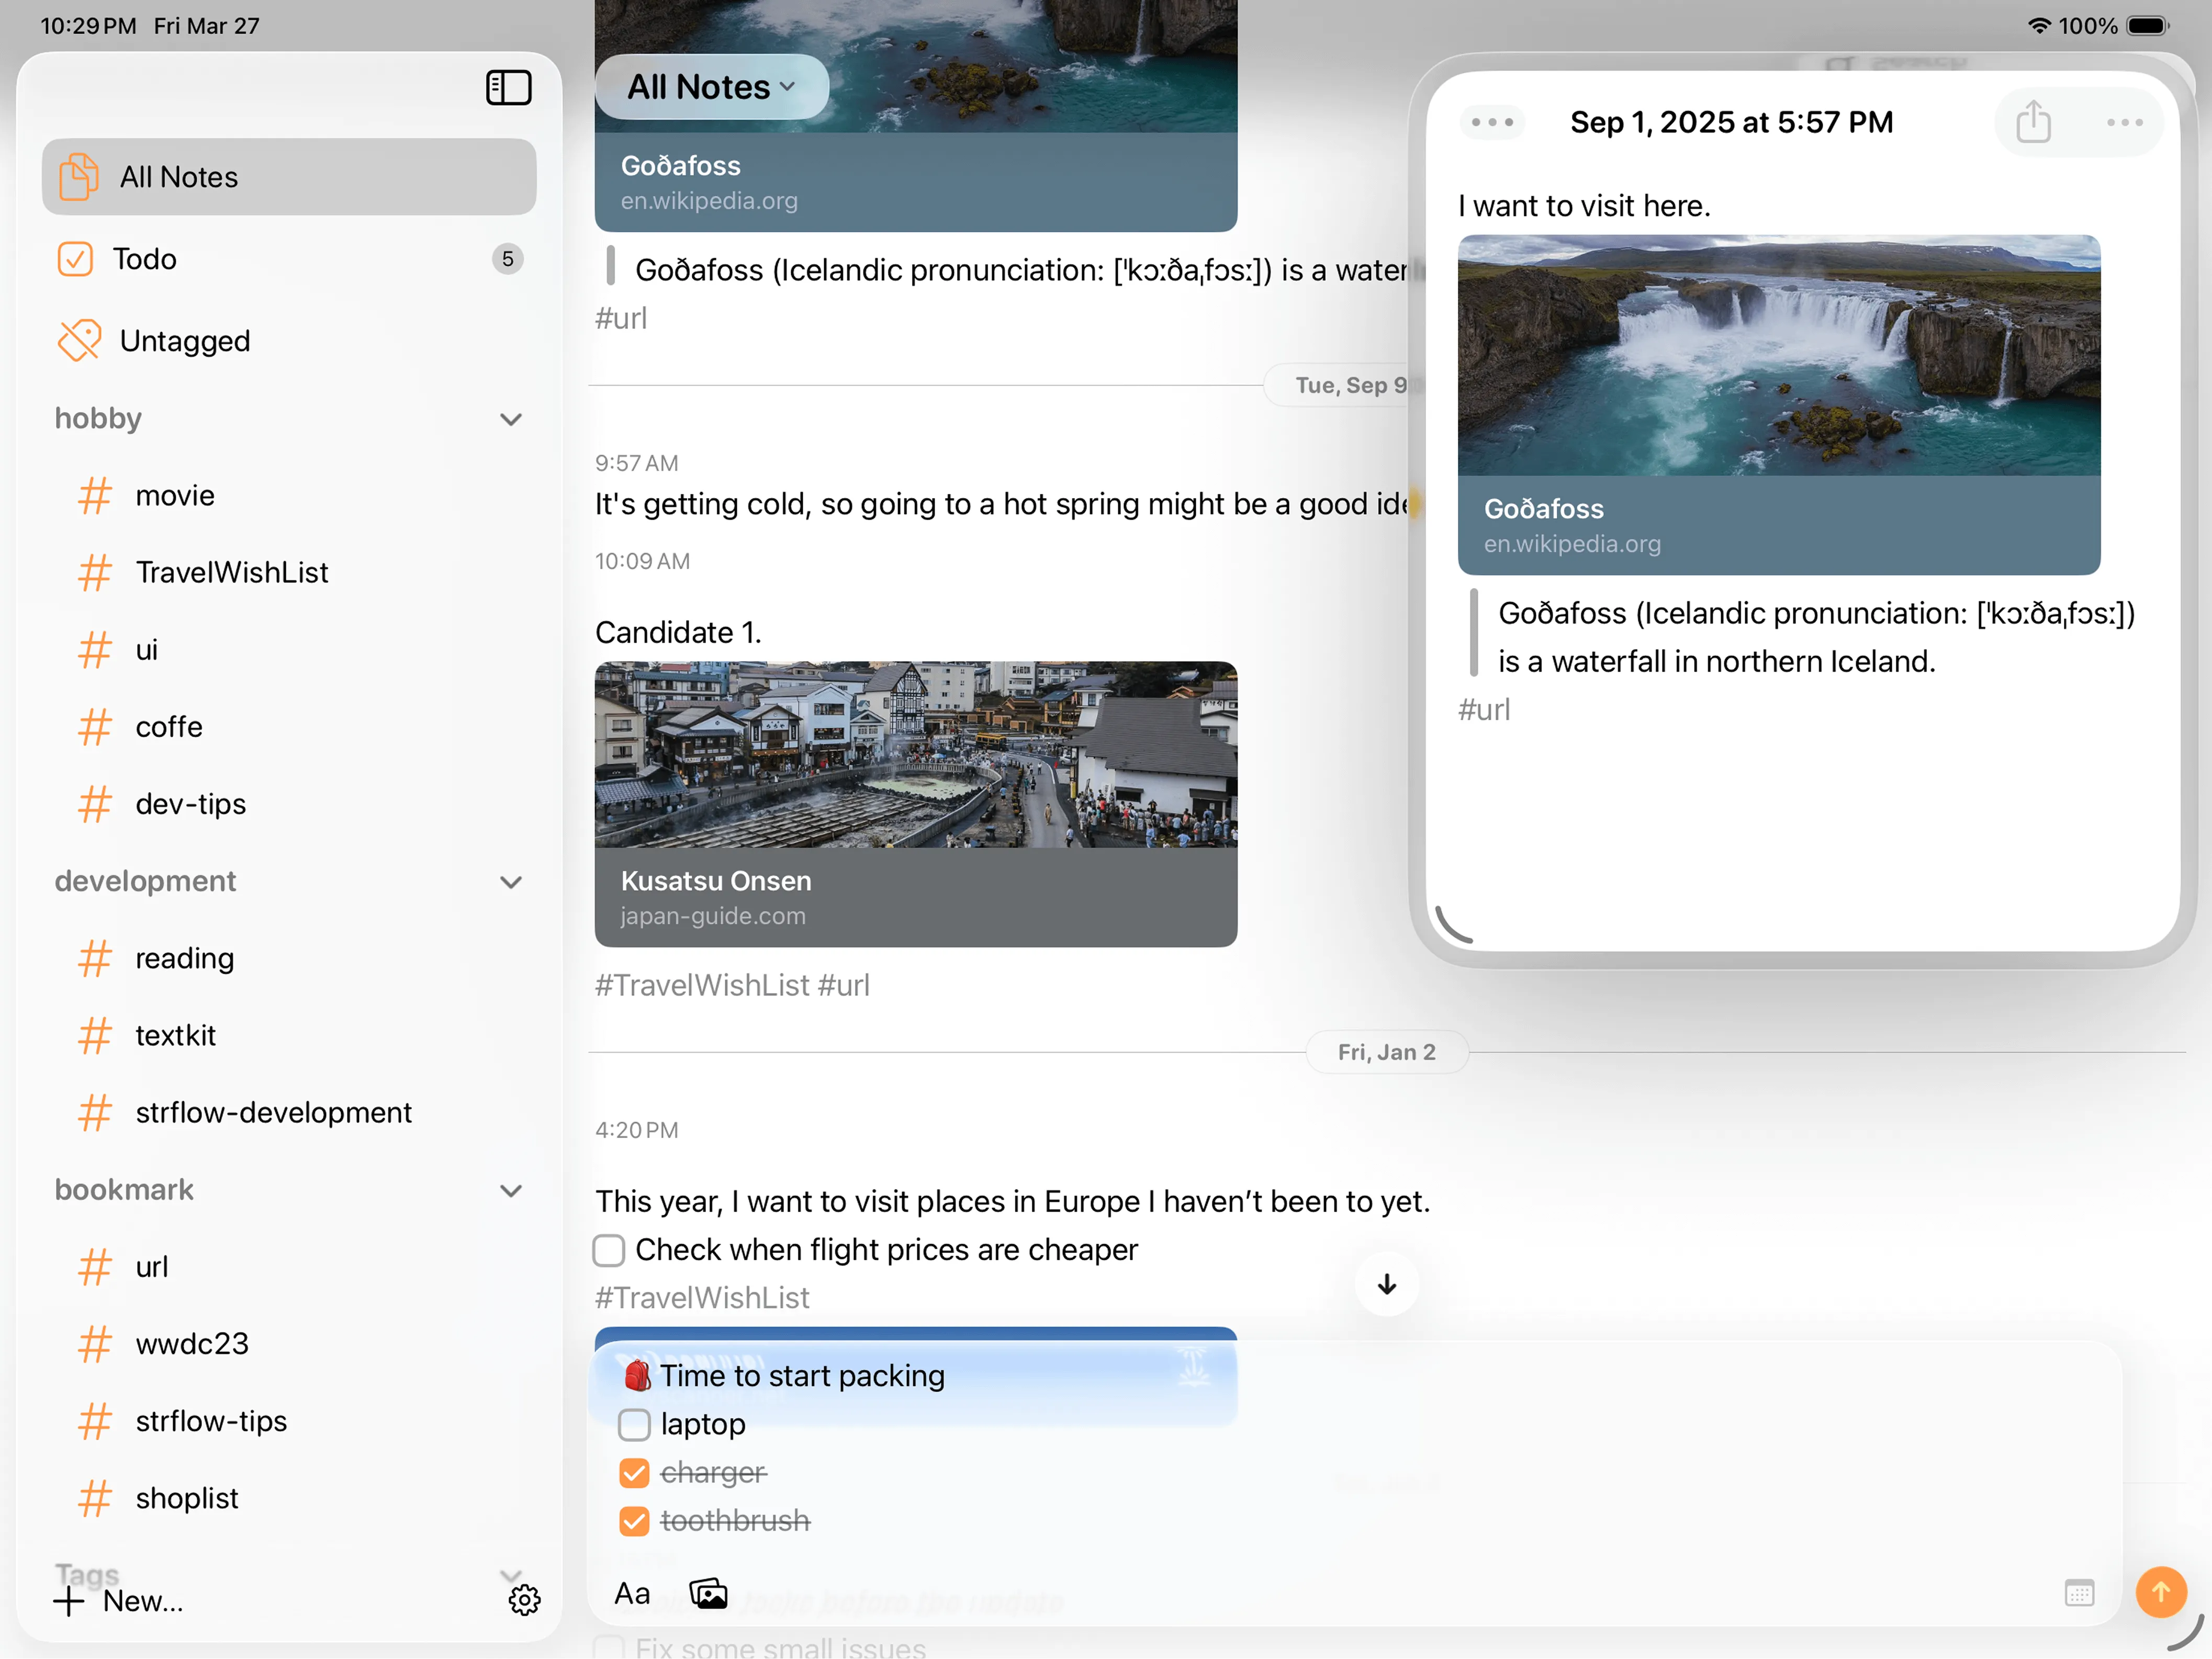Screen dimensions: 2212x1659
Task: Open the TravelWishList tag
Action: [289, 572]
